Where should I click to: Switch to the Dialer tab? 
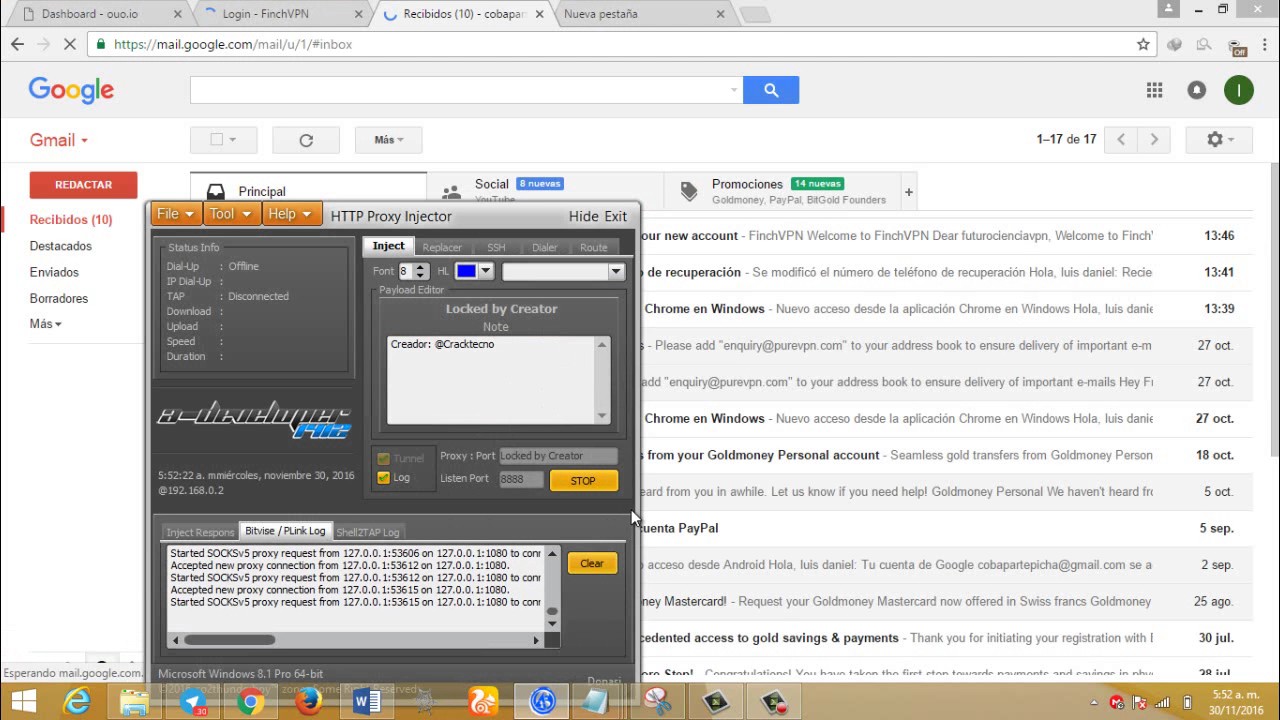(x=545, y=247)
